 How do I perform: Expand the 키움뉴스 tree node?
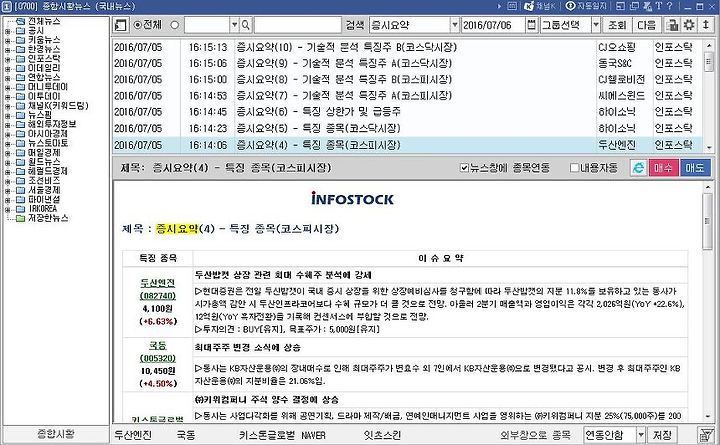(x=7, y=40)
